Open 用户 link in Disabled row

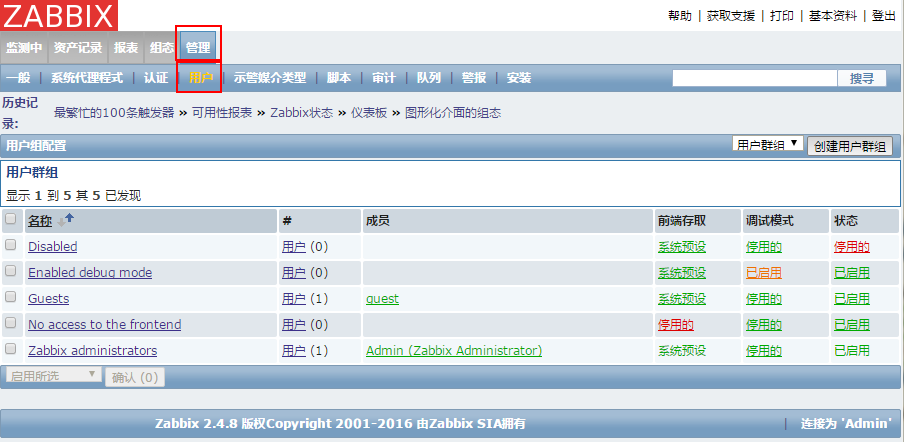pos(293,247)
